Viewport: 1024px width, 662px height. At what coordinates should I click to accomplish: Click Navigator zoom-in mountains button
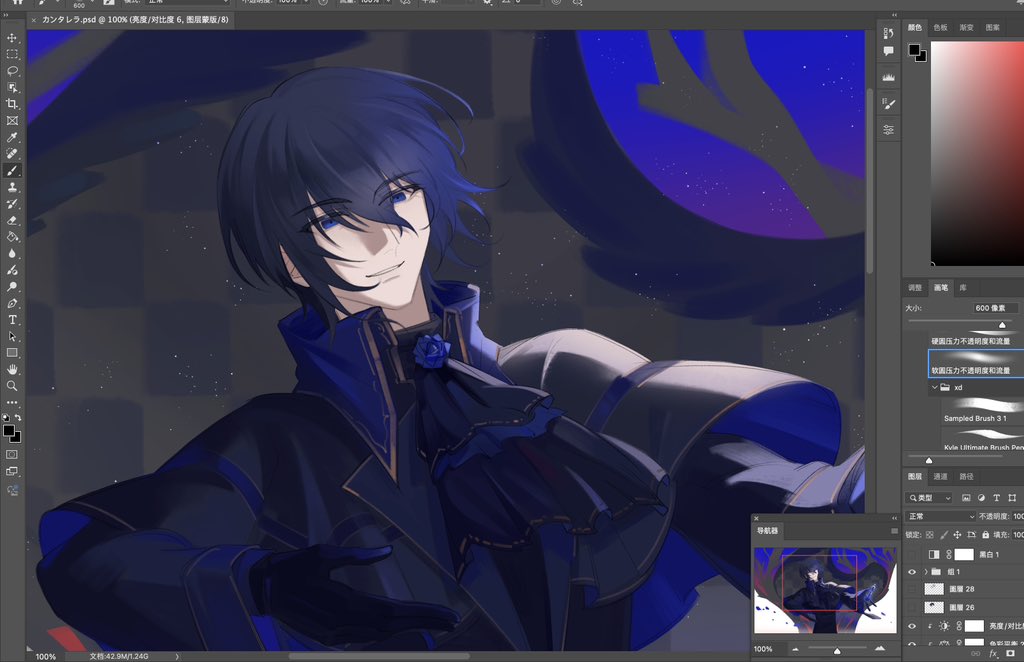tap(880, 649)
